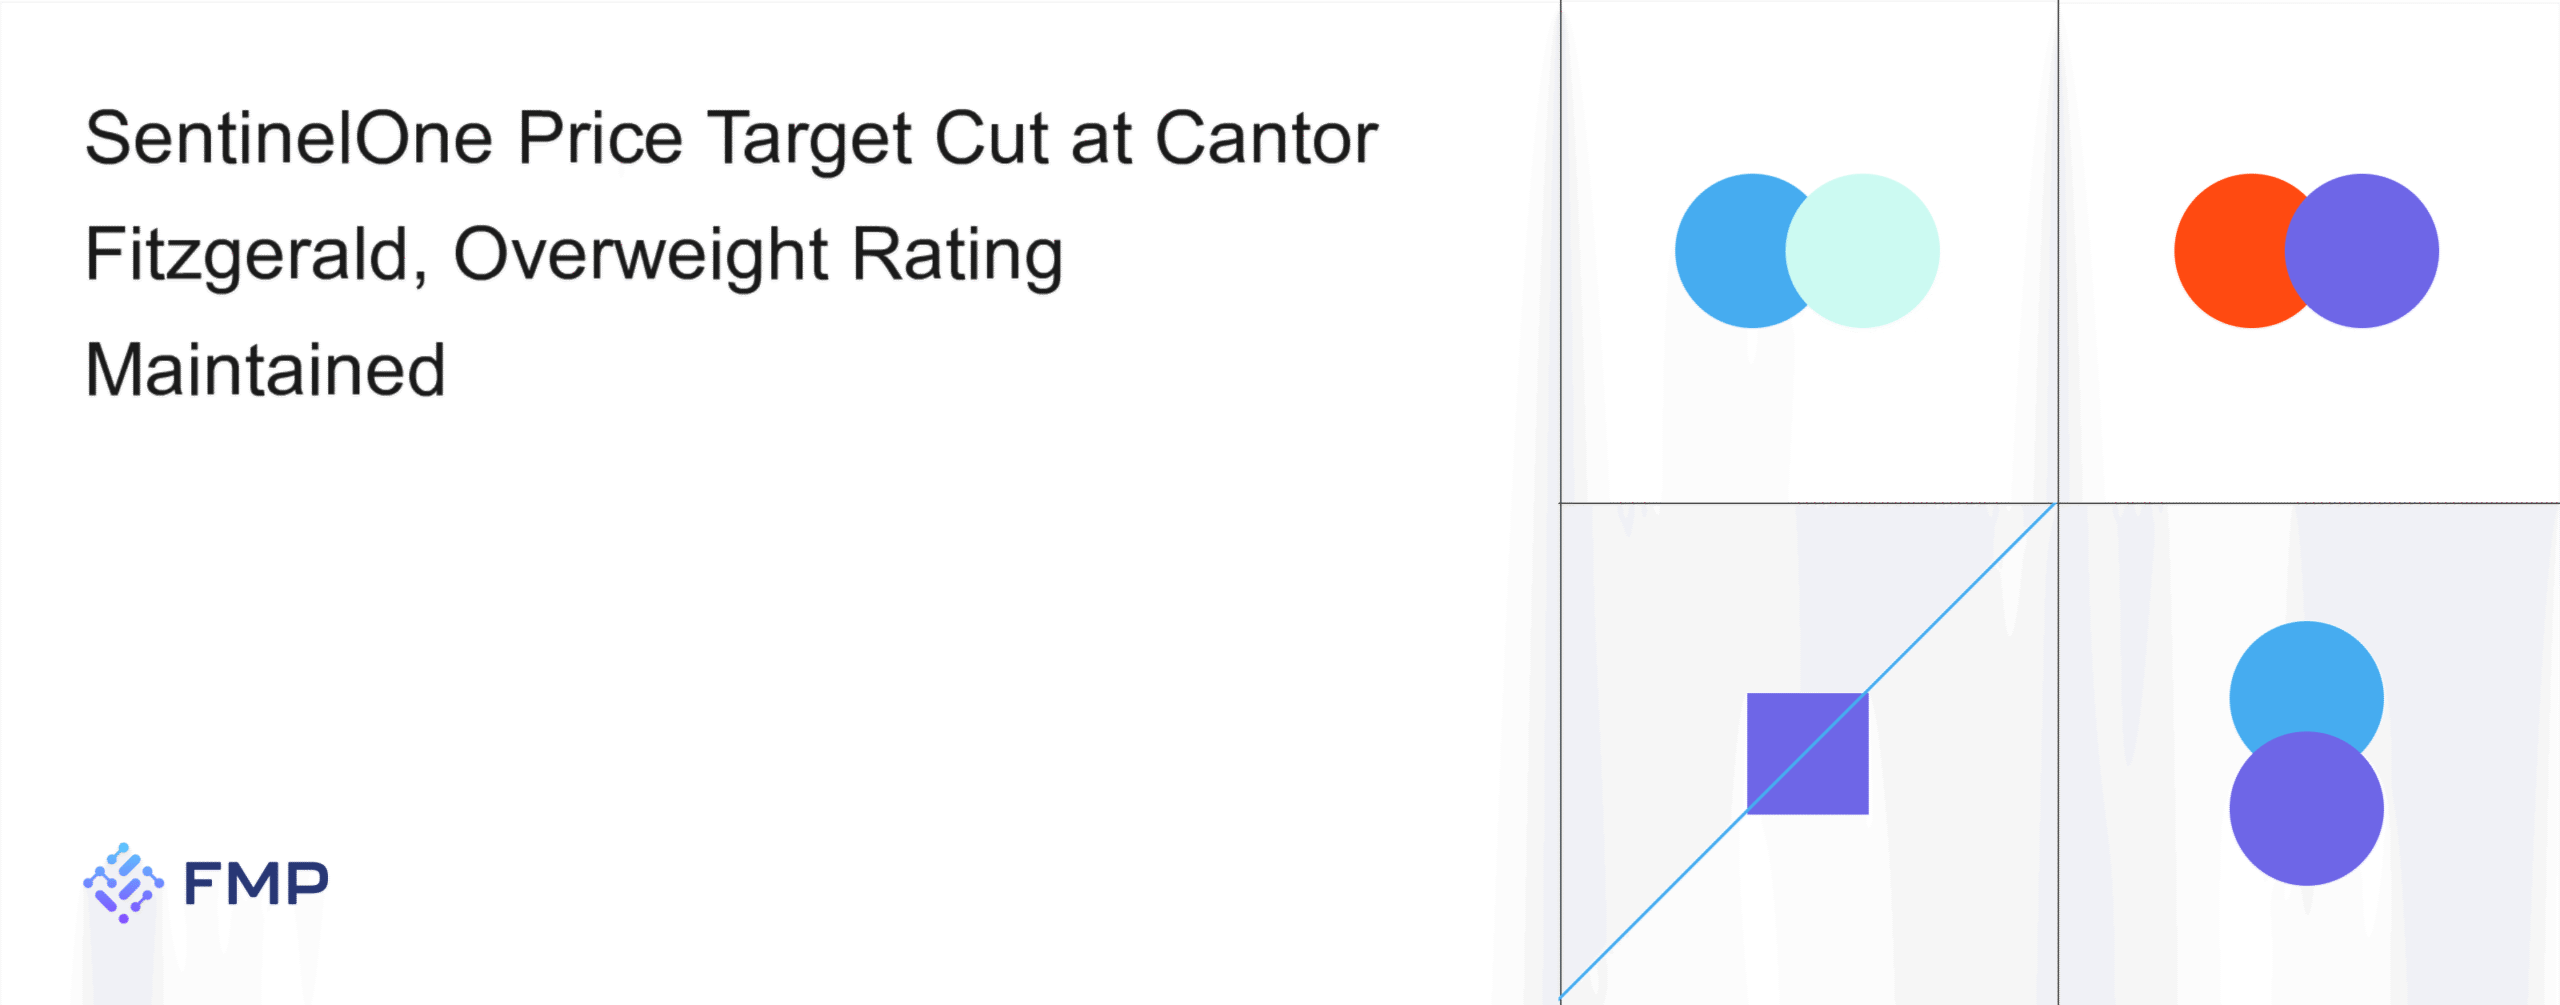2560x1005 pixels.
Task: Click the word Rating in the headline
Action: (957, 254)
